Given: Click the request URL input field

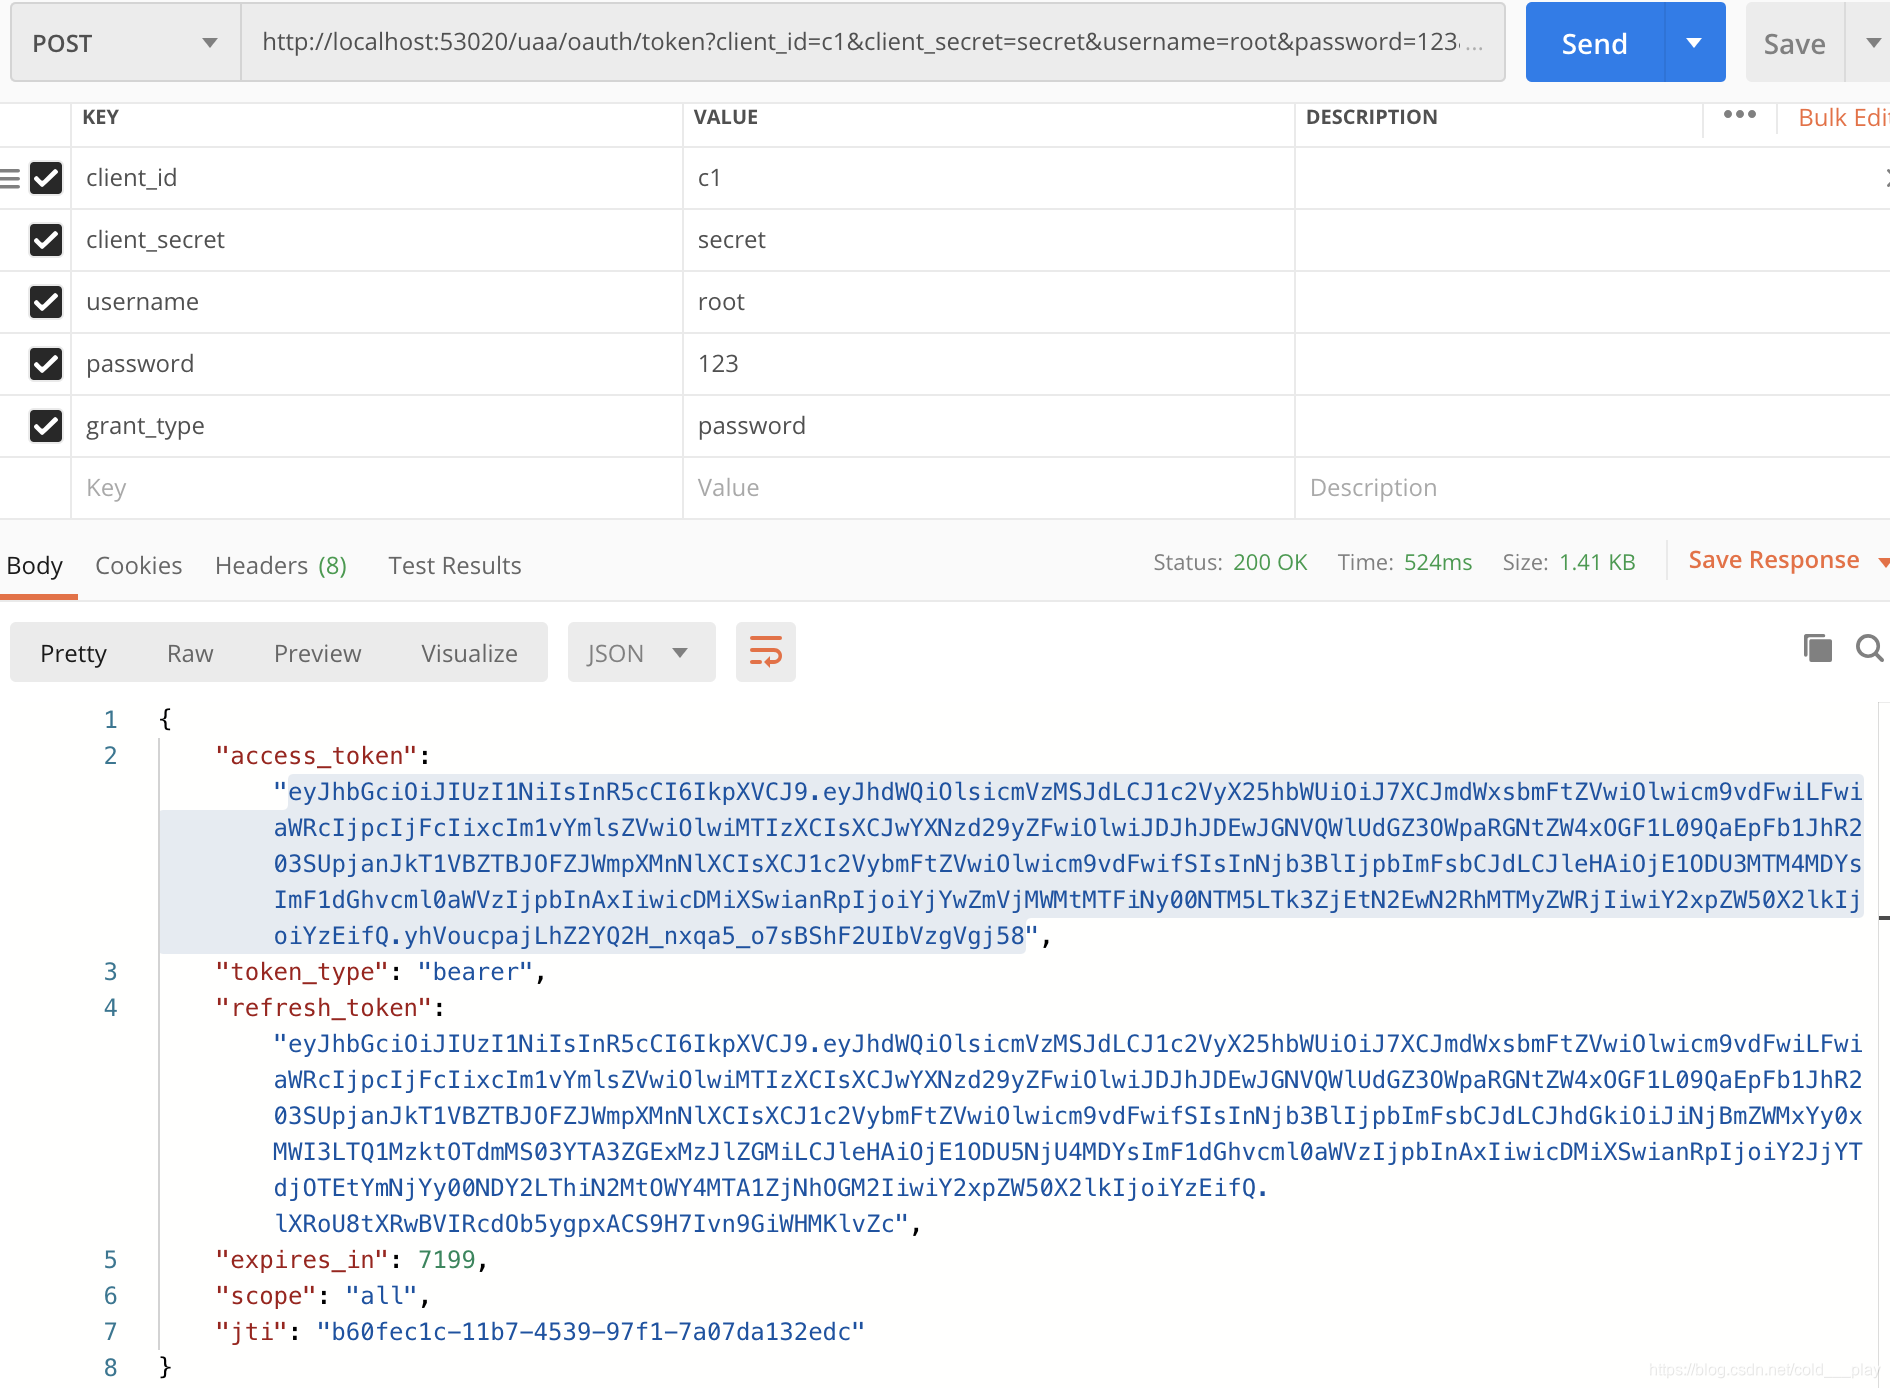Looking at the screenshot, I should 872,42.
